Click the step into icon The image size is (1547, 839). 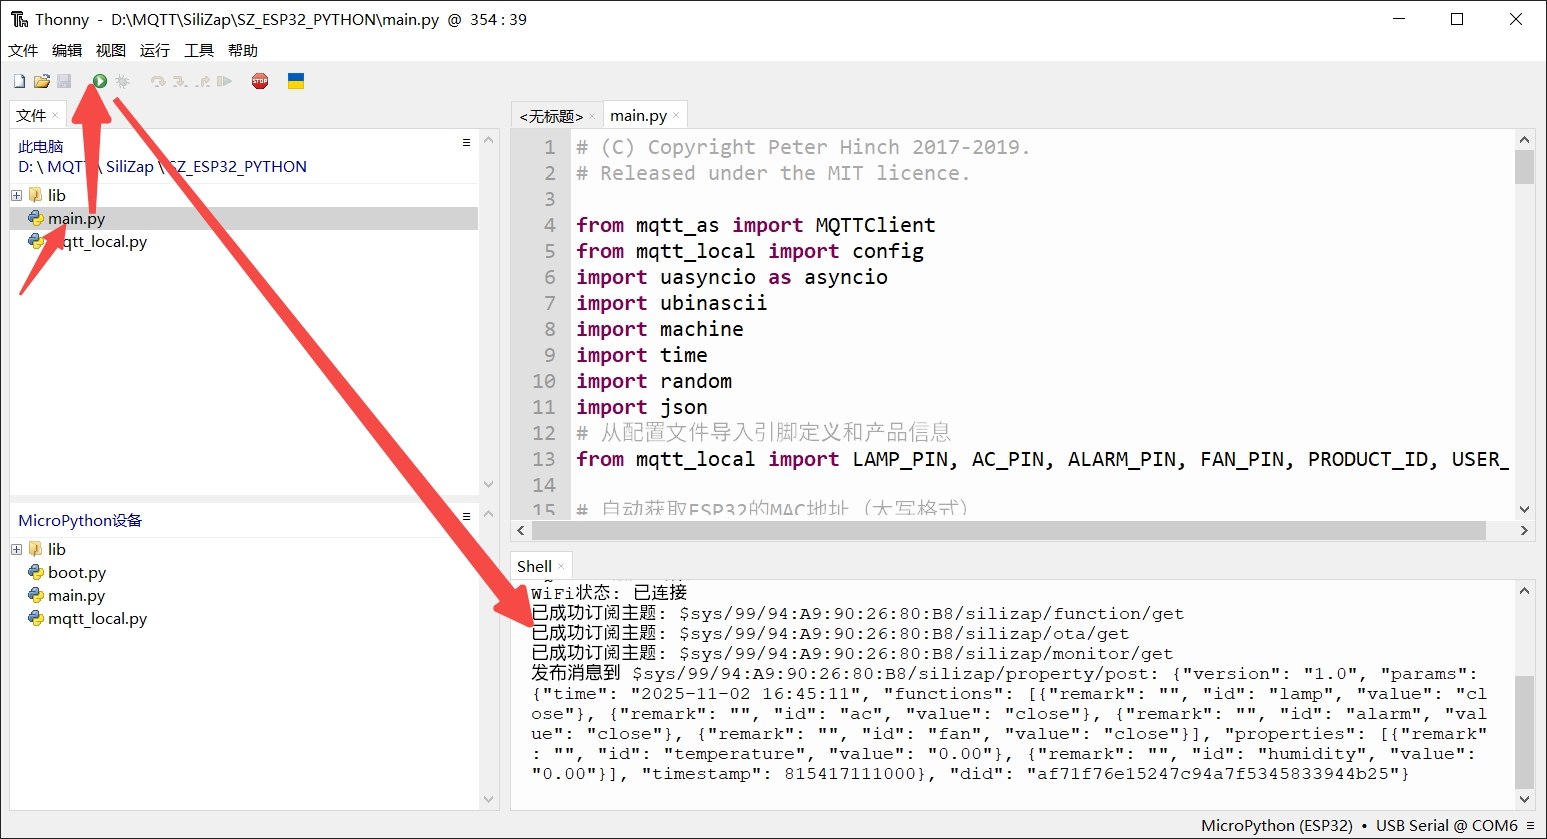(178, 80)
